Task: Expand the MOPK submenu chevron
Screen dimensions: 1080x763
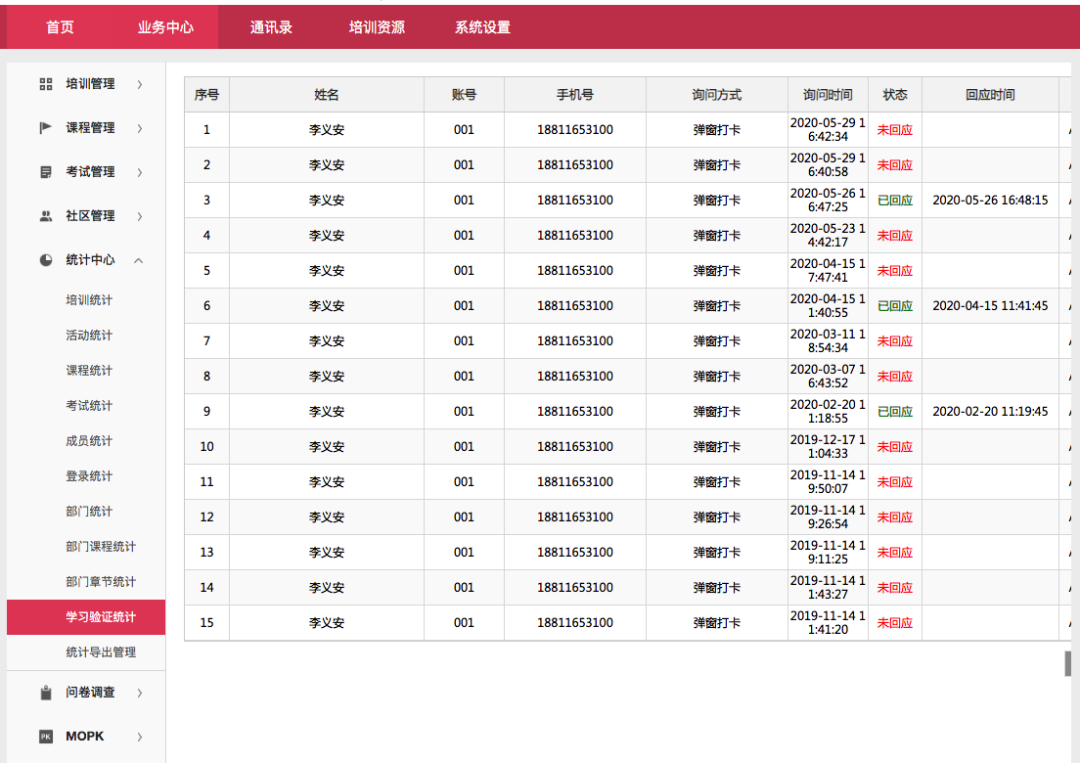Action: [x=139, y=736]
